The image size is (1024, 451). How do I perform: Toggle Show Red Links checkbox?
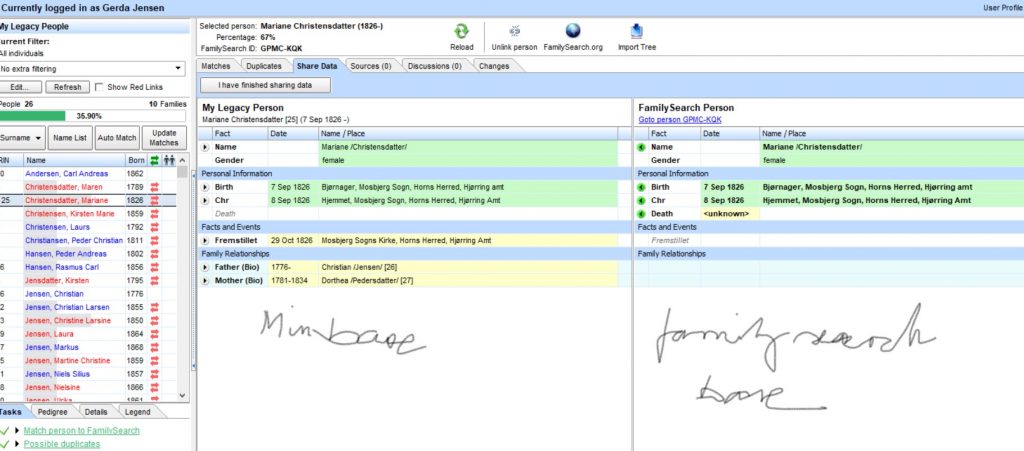[99, 87]
